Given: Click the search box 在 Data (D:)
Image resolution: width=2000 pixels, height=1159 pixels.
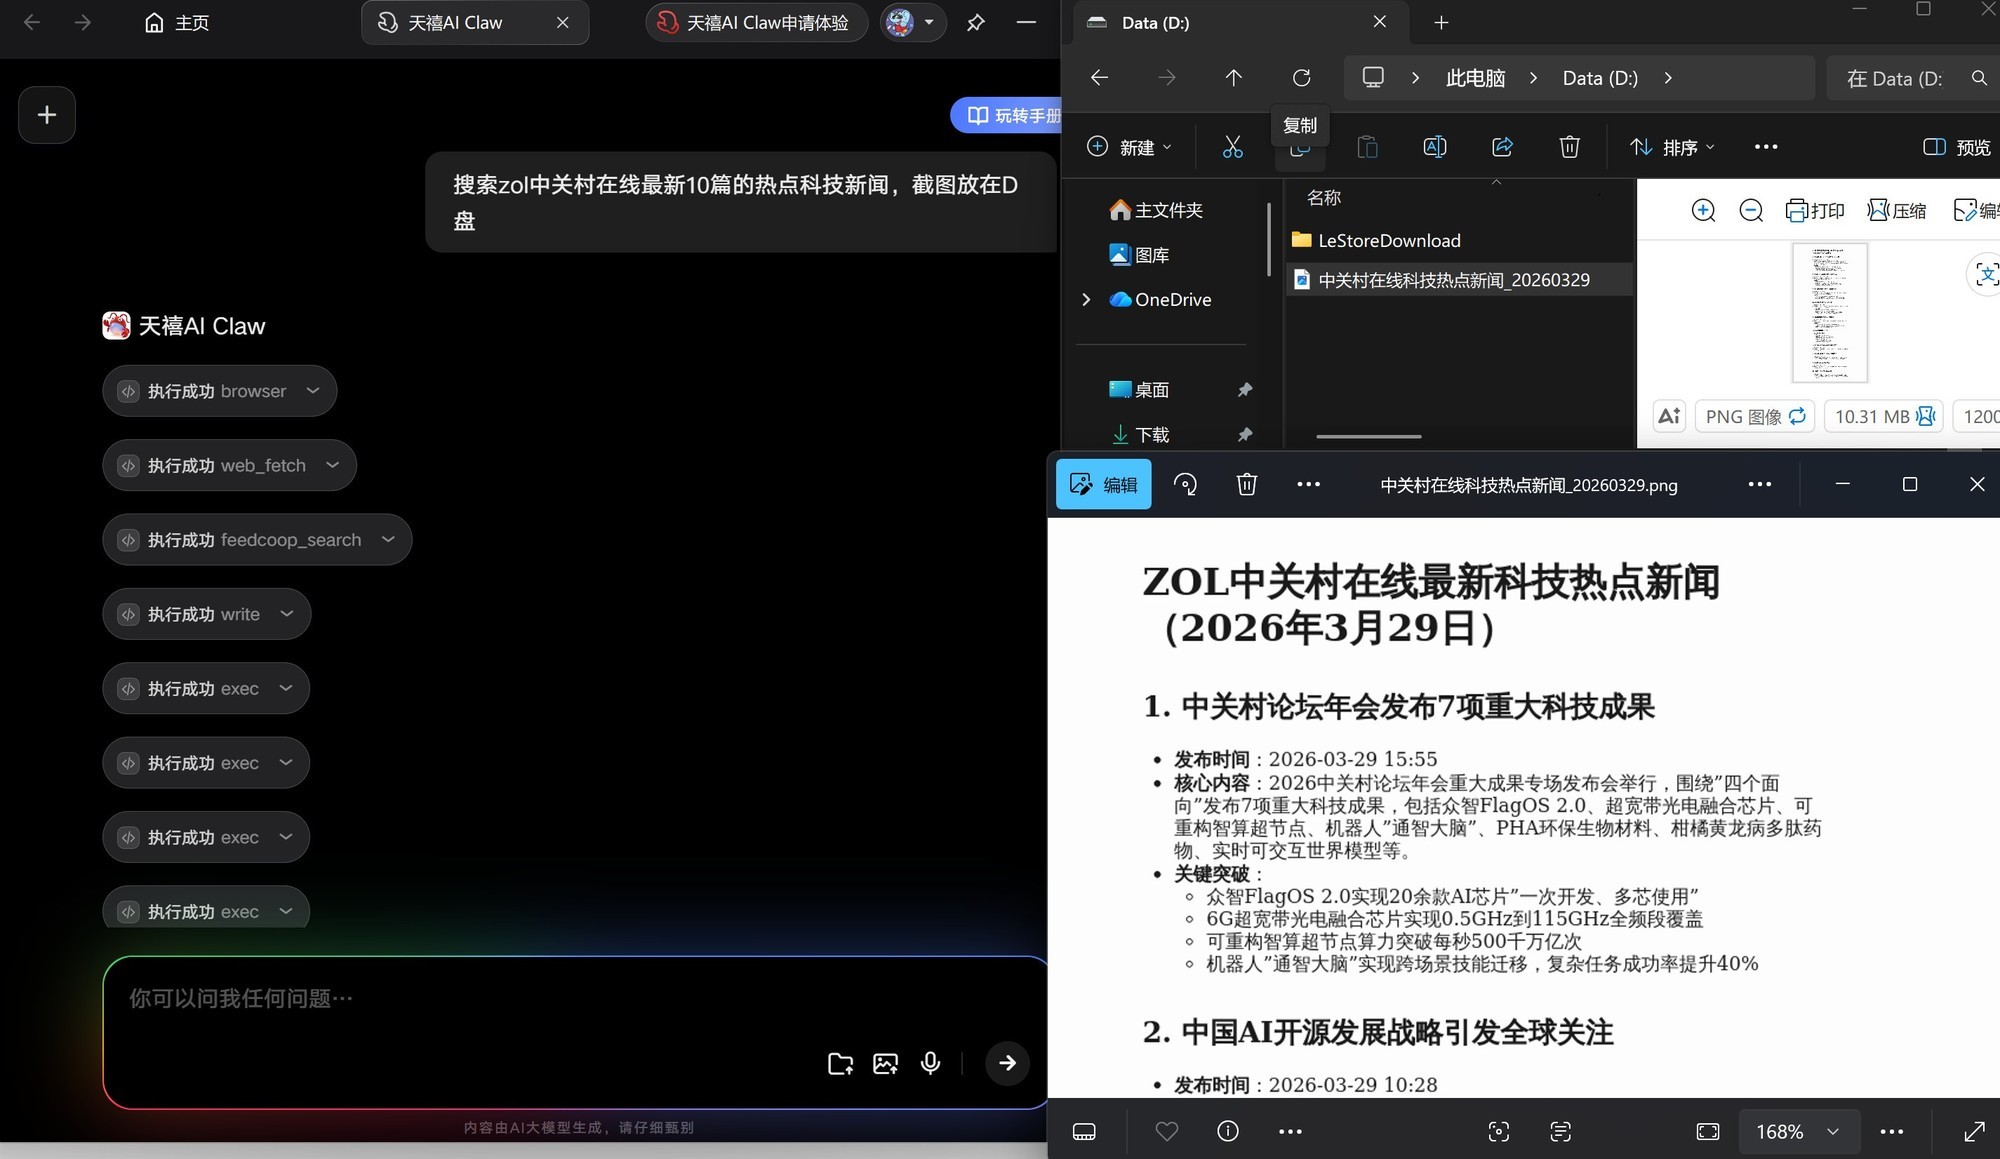Looking at the screenshot, I should click(1915, 78).
